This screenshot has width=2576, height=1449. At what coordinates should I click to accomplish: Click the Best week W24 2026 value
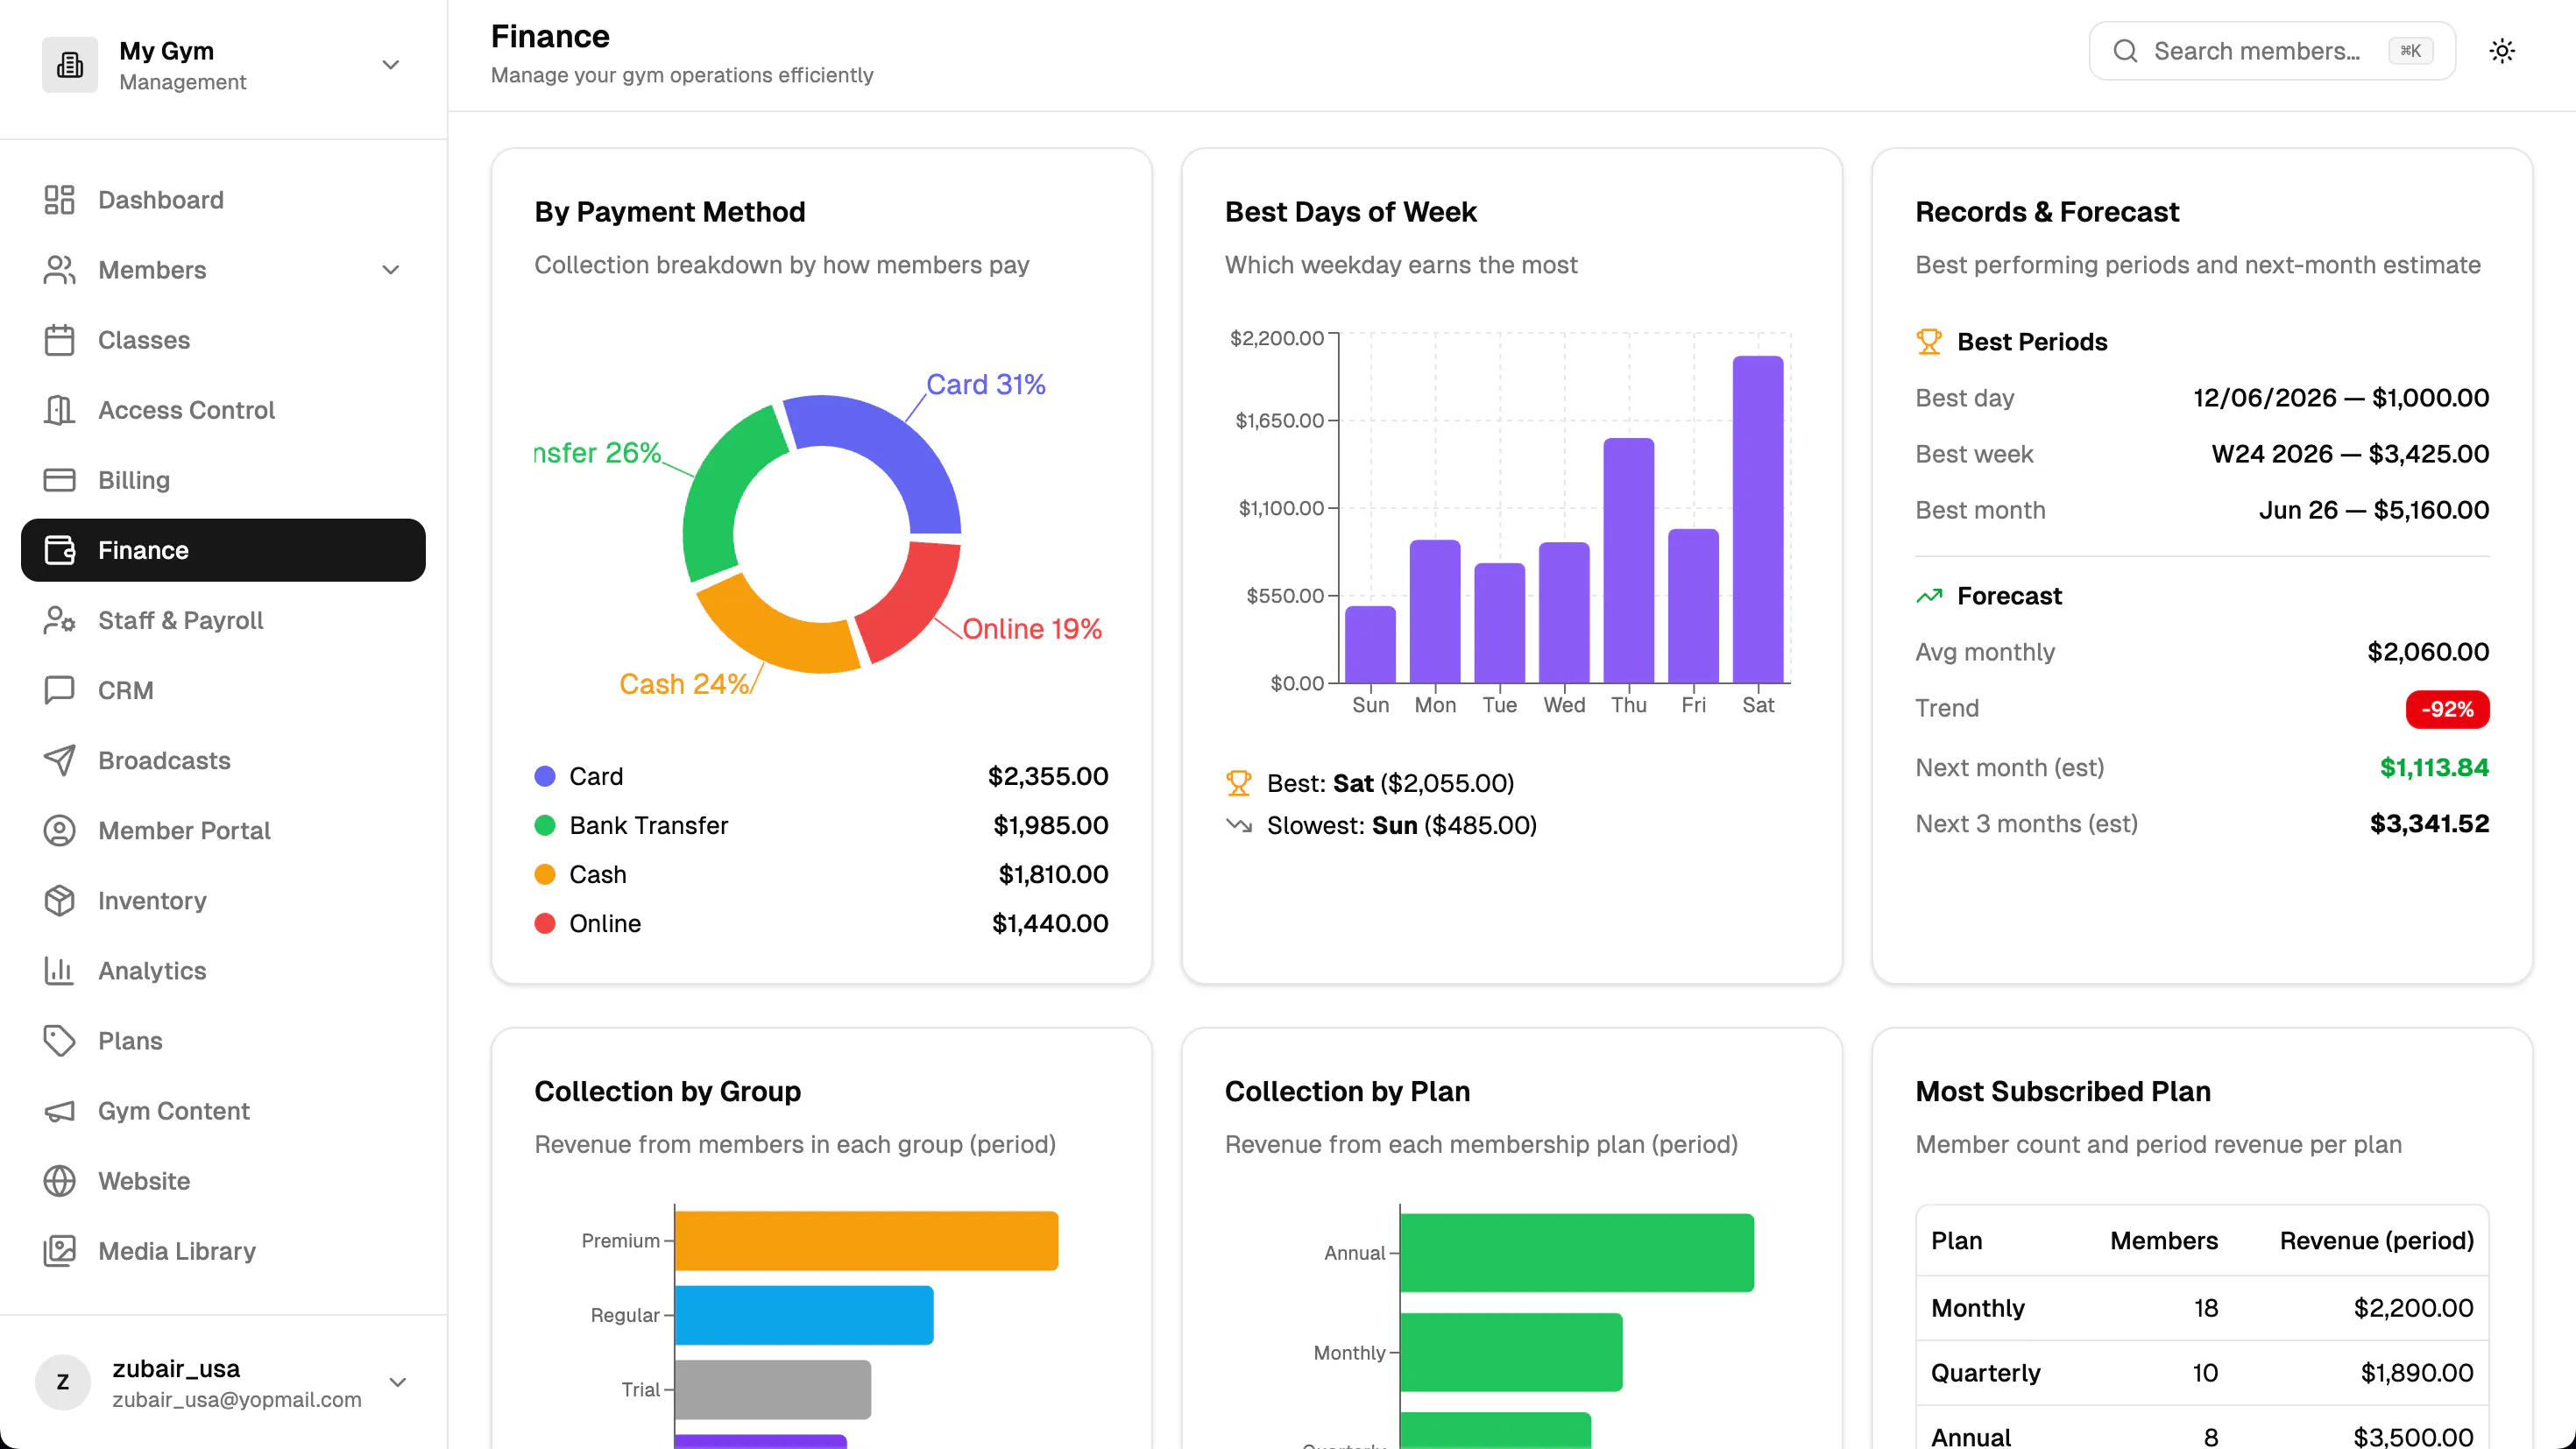pos(2350,454)
